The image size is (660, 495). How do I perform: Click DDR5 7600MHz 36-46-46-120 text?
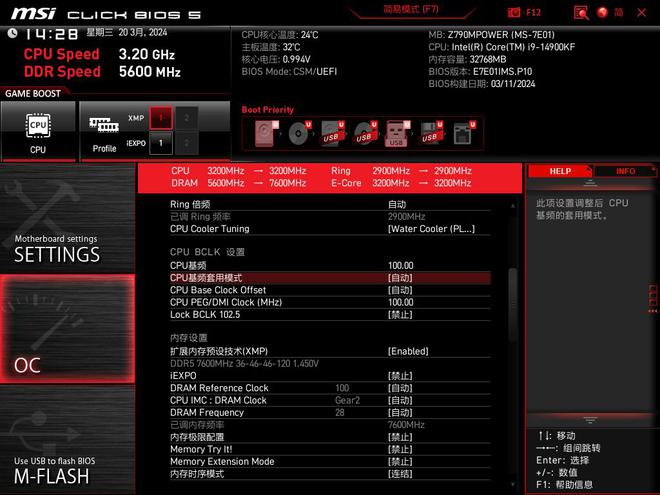(244, 363)
